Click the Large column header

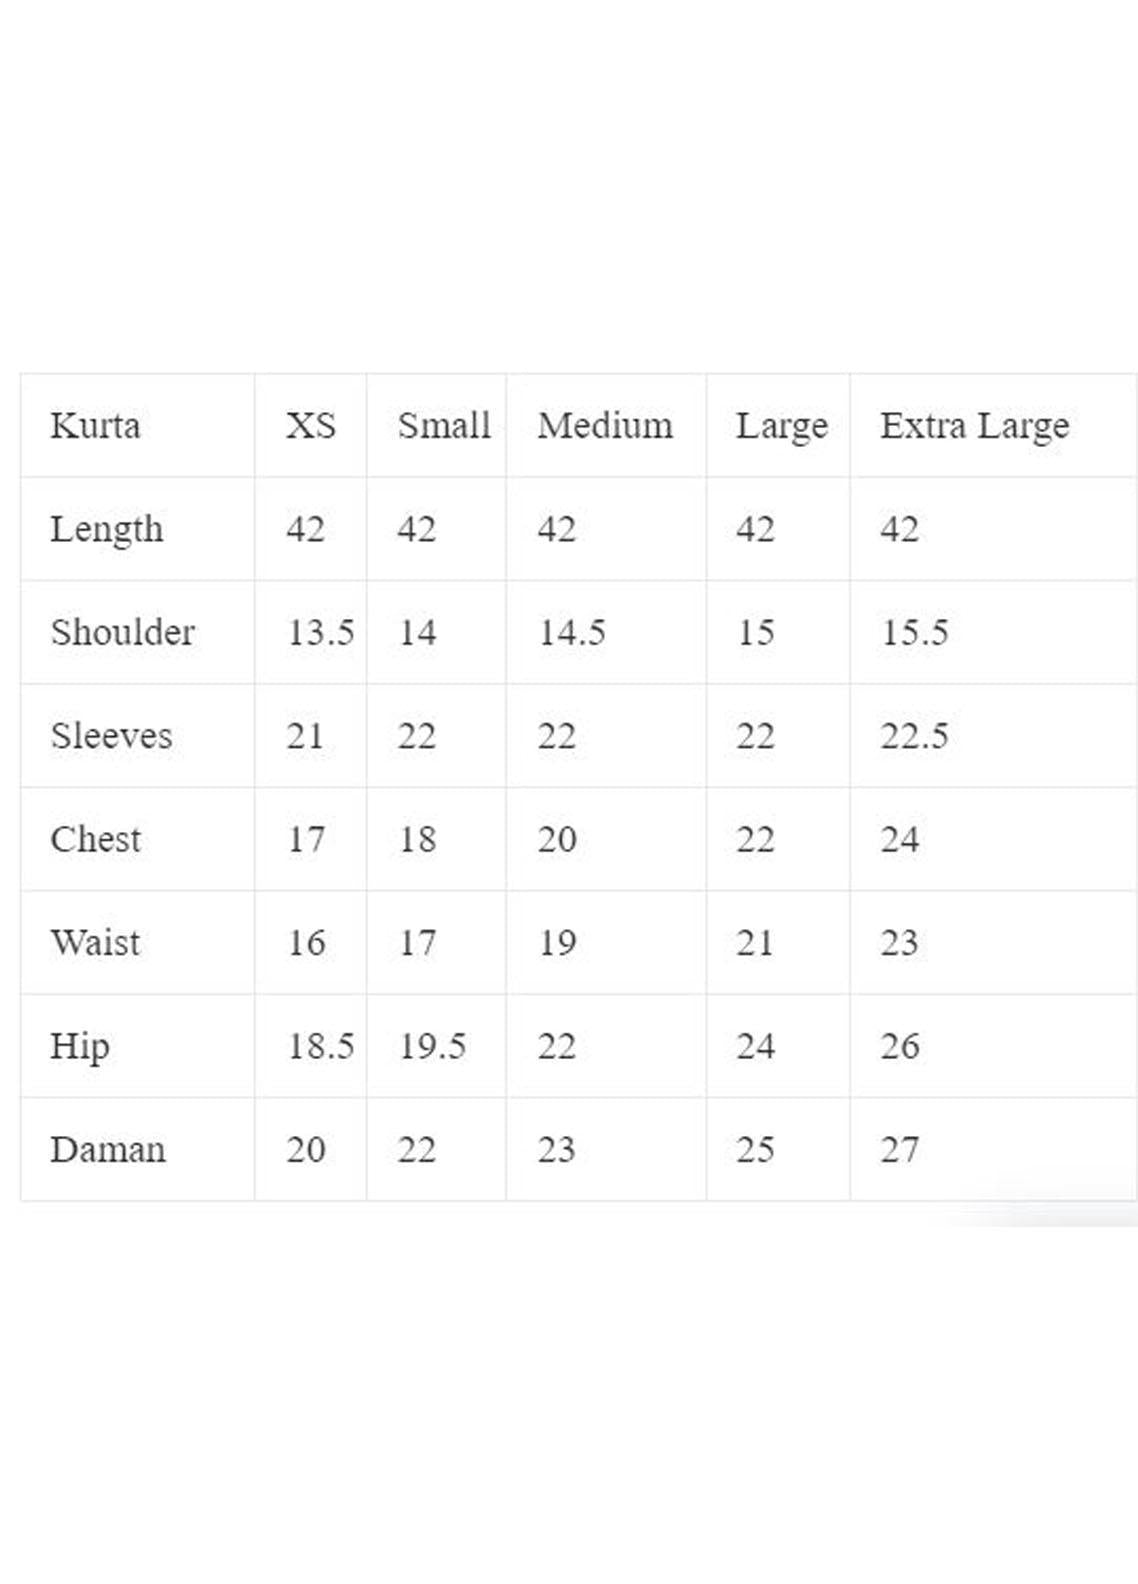click(781, 427)
